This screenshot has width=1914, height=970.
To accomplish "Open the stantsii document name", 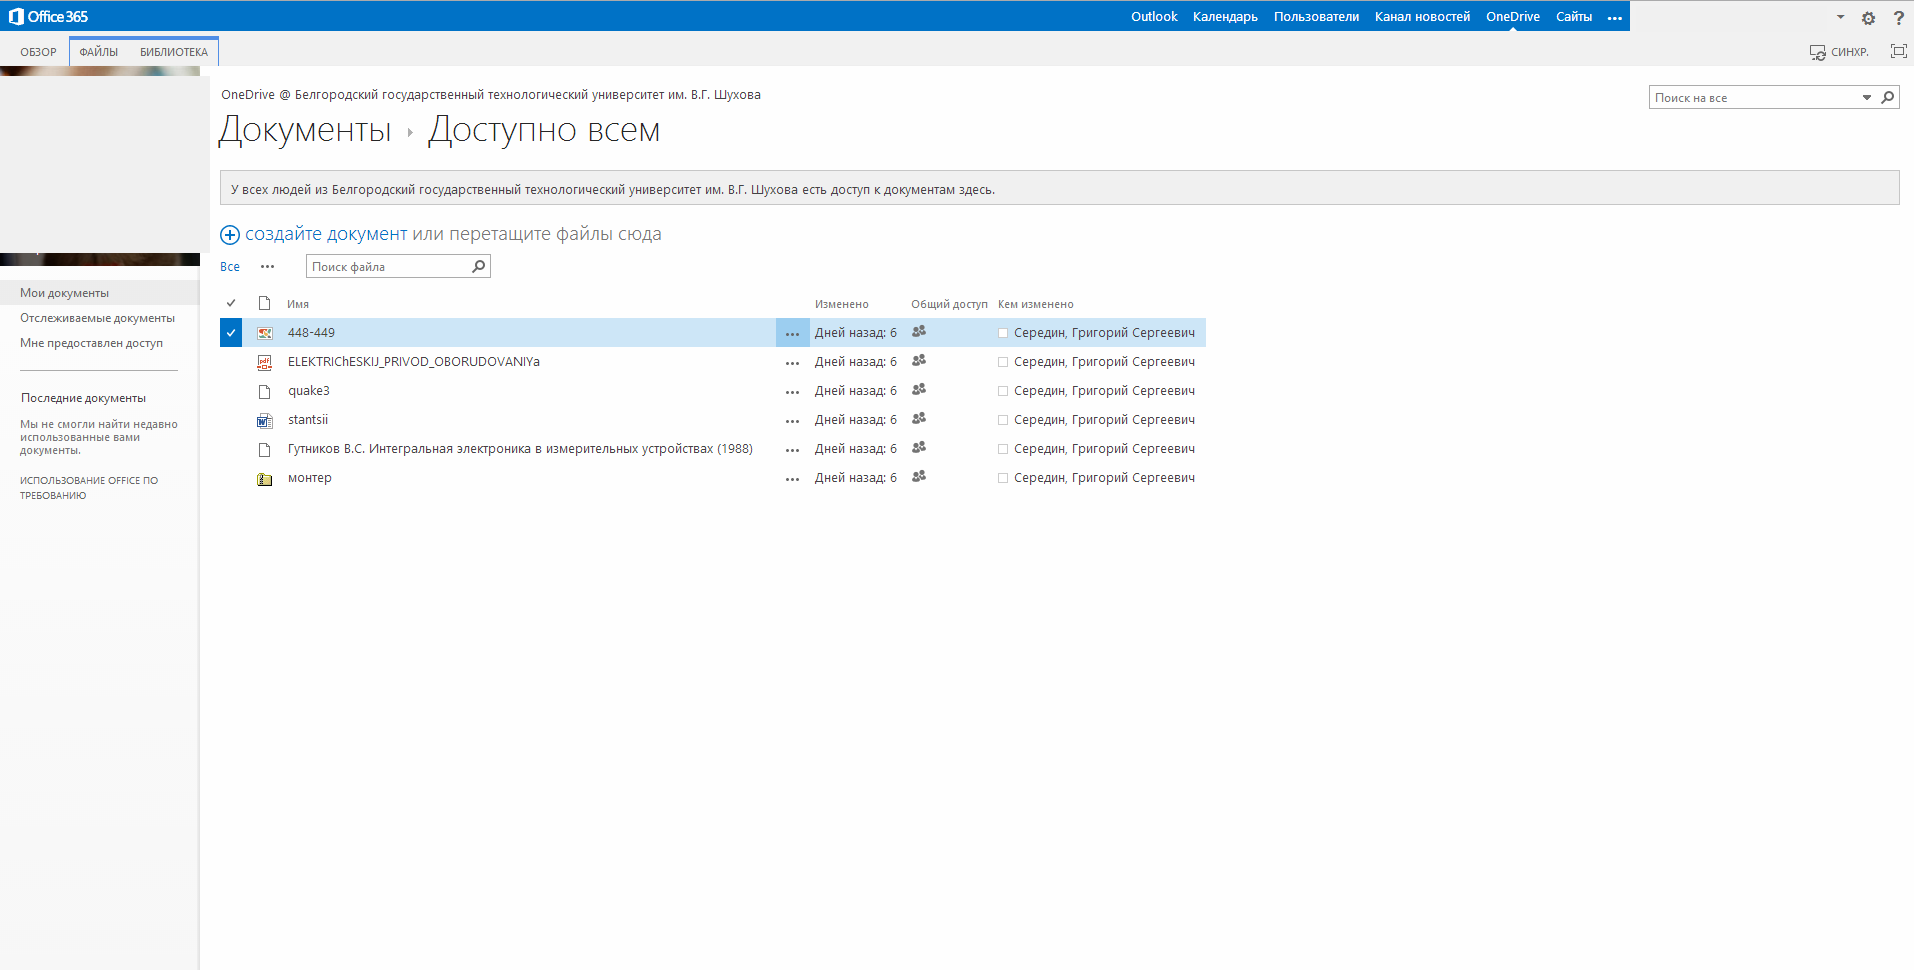I will pyautogui.click(x=308, y=420).
